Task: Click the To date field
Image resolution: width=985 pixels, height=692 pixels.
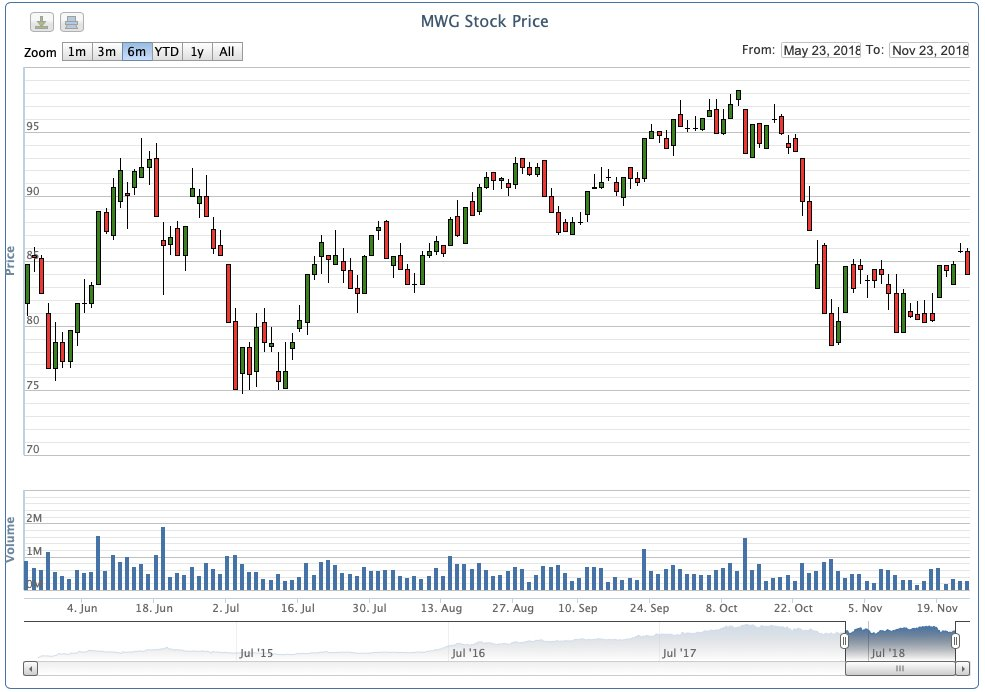Action: 929,51
